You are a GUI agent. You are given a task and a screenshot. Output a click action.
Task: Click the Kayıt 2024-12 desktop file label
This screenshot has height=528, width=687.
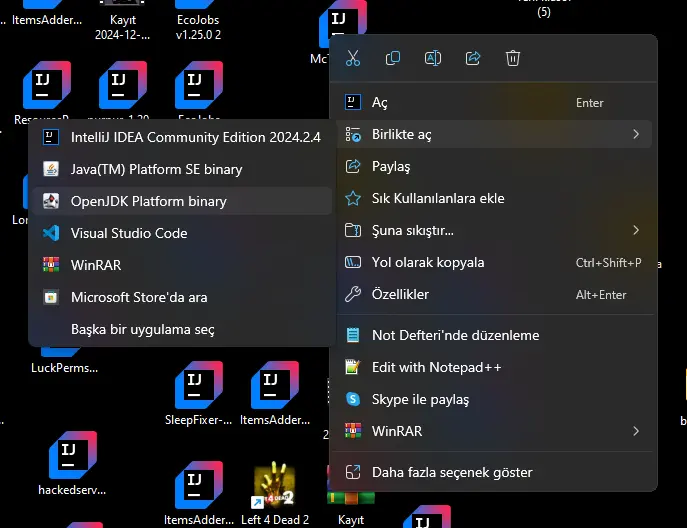click(x=122, y=27)
